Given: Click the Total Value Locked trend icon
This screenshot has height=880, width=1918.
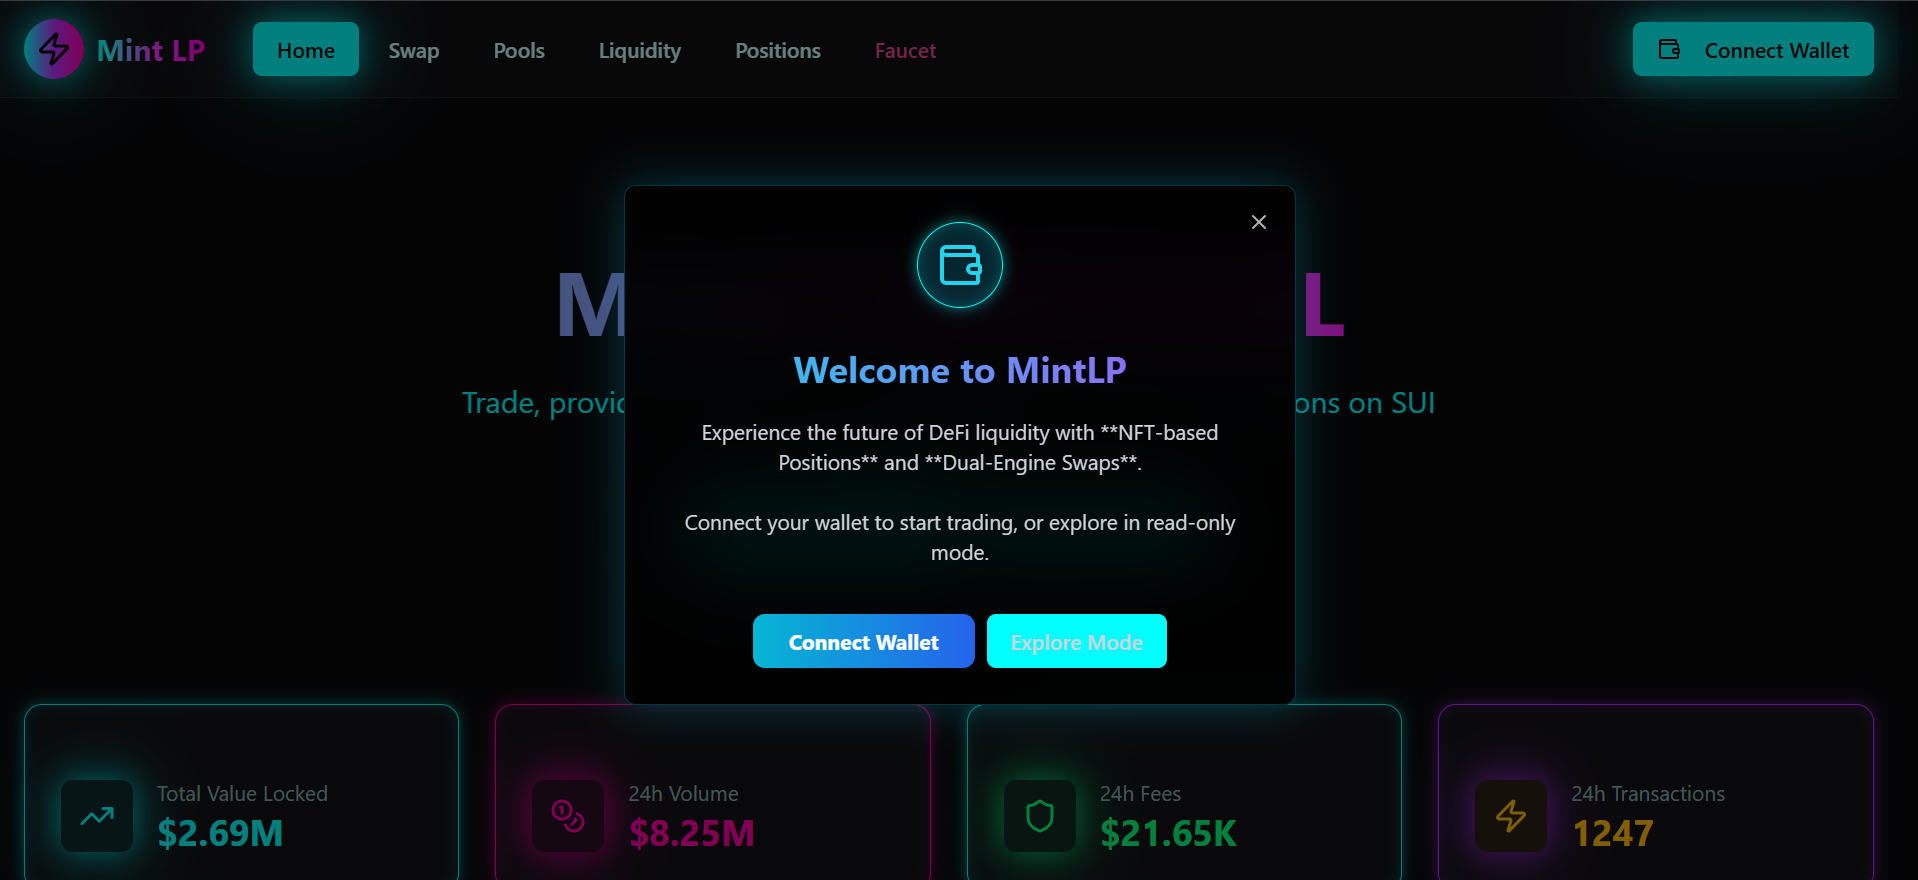Looking at the screenshot, I should [97, 816].
